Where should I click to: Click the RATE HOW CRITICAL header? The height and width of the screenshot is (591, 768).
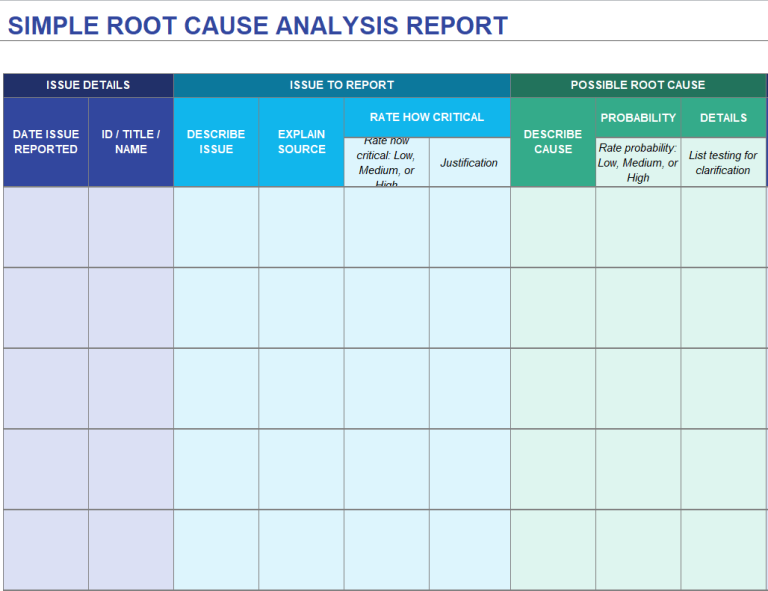(427, 118)
